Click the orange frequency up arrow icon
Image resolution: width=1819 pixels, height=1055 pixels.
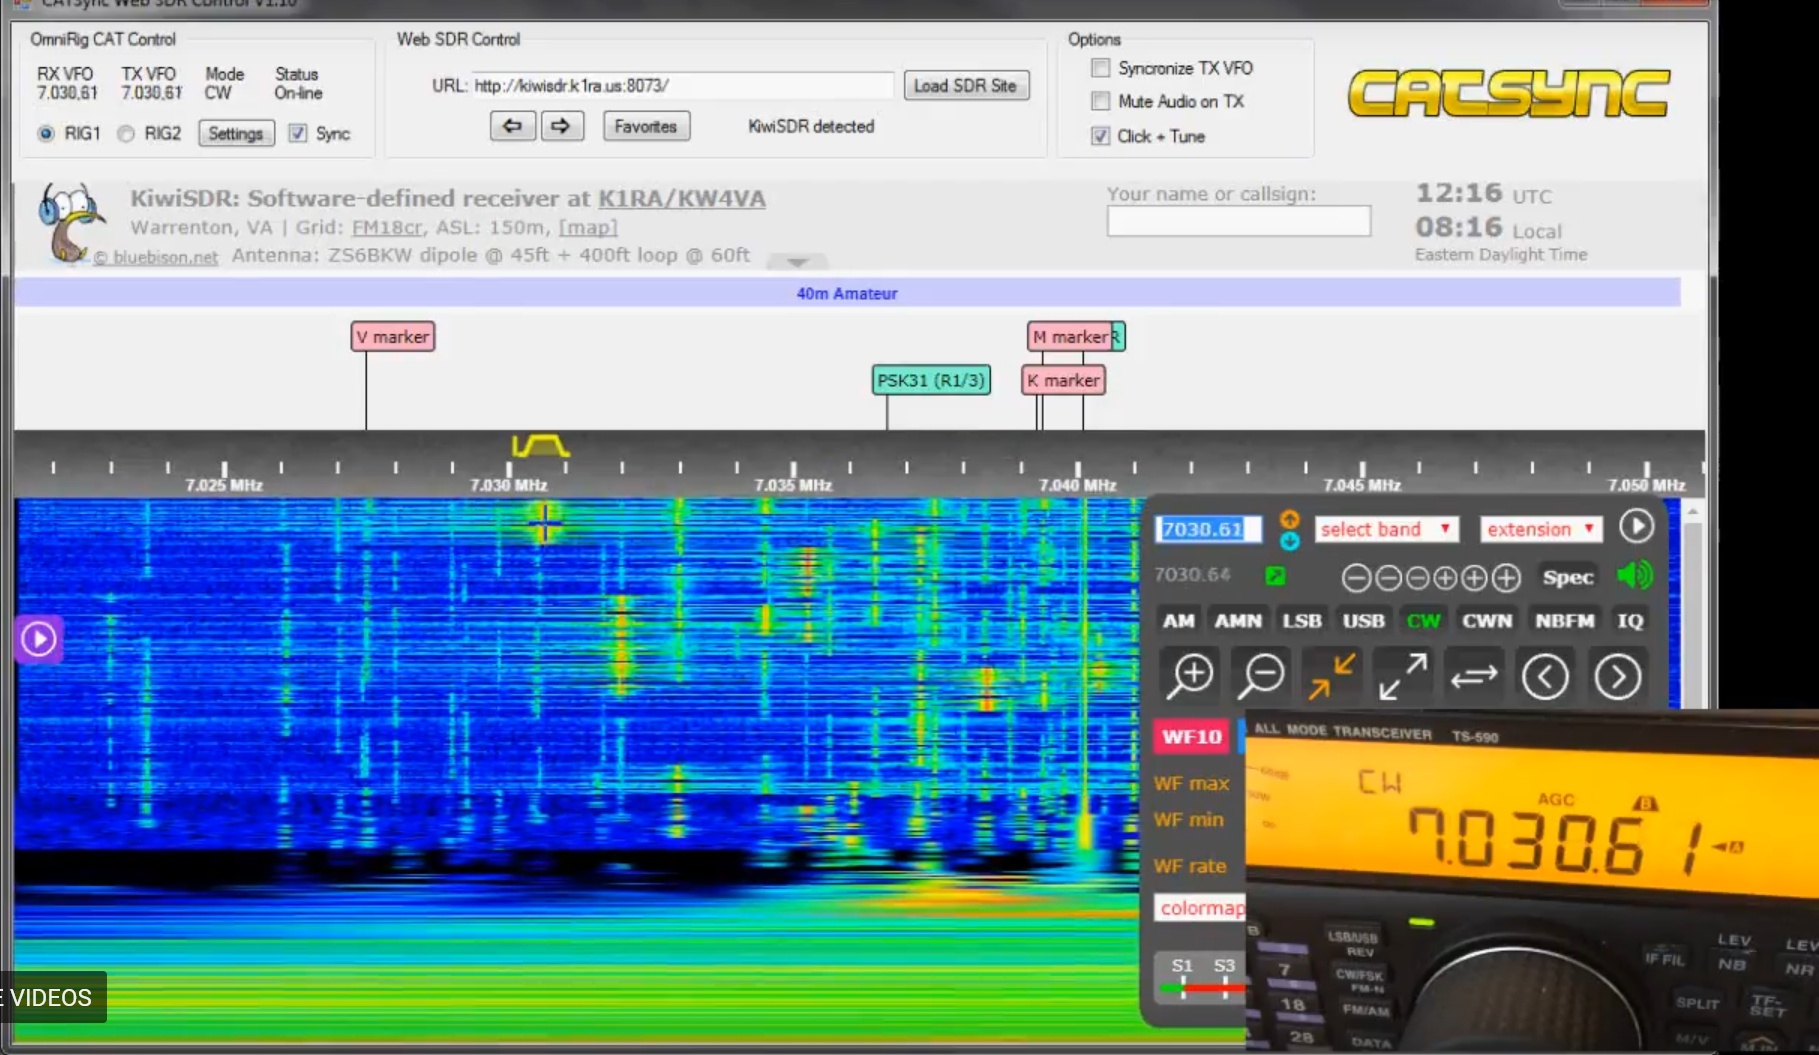coord(1289,519)
